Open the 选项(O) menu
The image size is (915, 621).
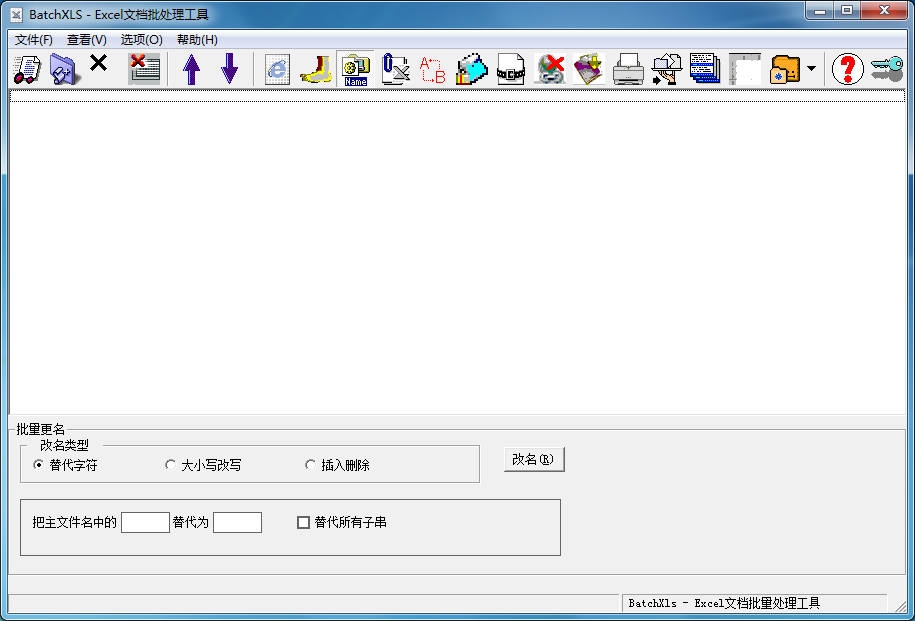point(141,40)
